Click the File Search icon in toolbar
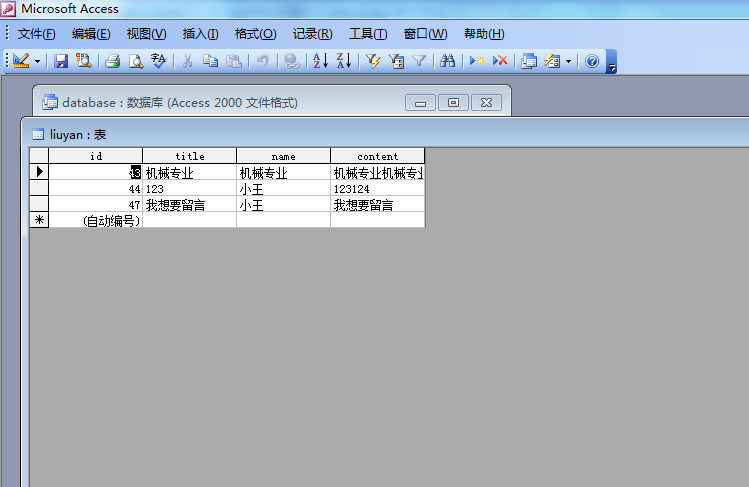This screenshot has height=487, width=749. [84, 61]
